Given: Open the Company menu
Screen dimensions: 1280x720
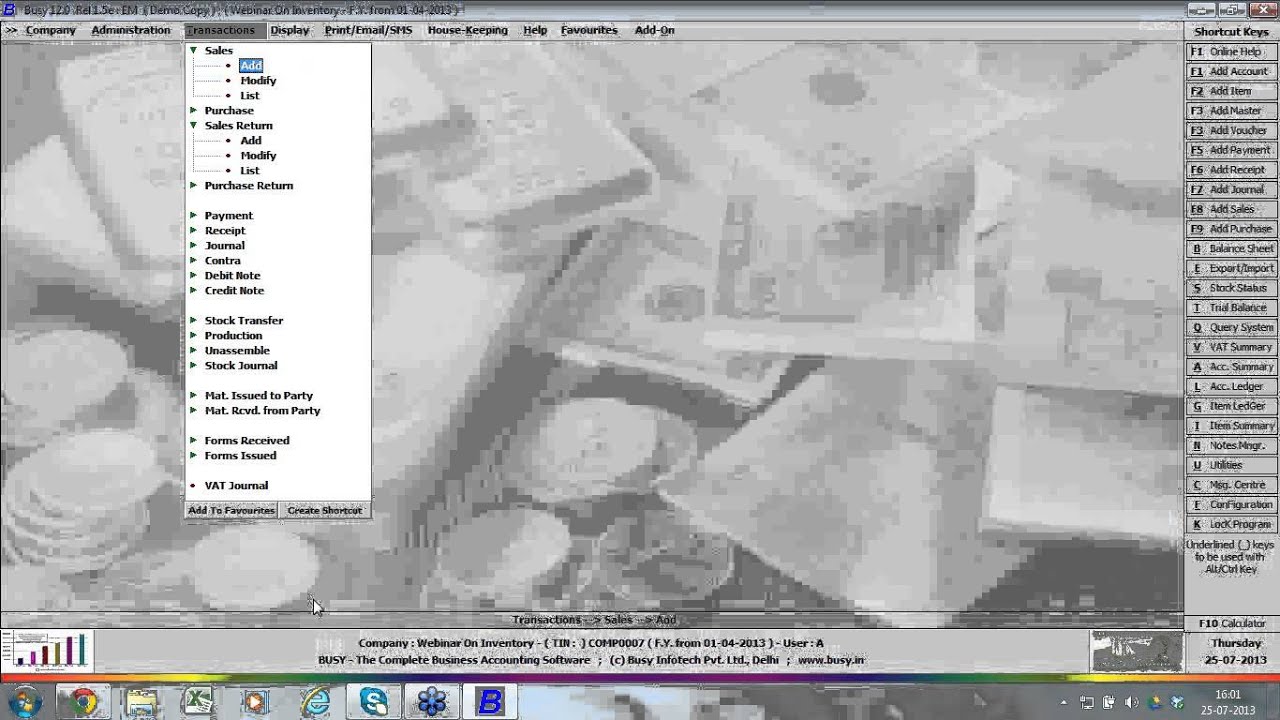Looking at the screenshot, I should (x=50, y=30).
